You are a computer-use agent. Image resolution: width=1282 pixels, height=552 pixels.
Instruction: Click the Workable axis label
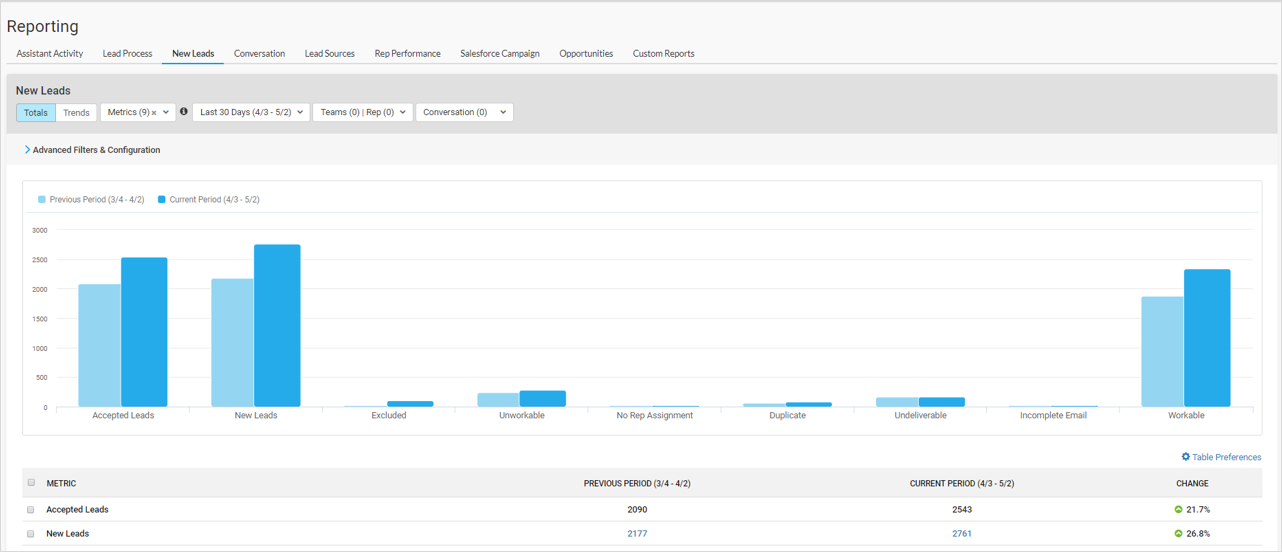1186,415
